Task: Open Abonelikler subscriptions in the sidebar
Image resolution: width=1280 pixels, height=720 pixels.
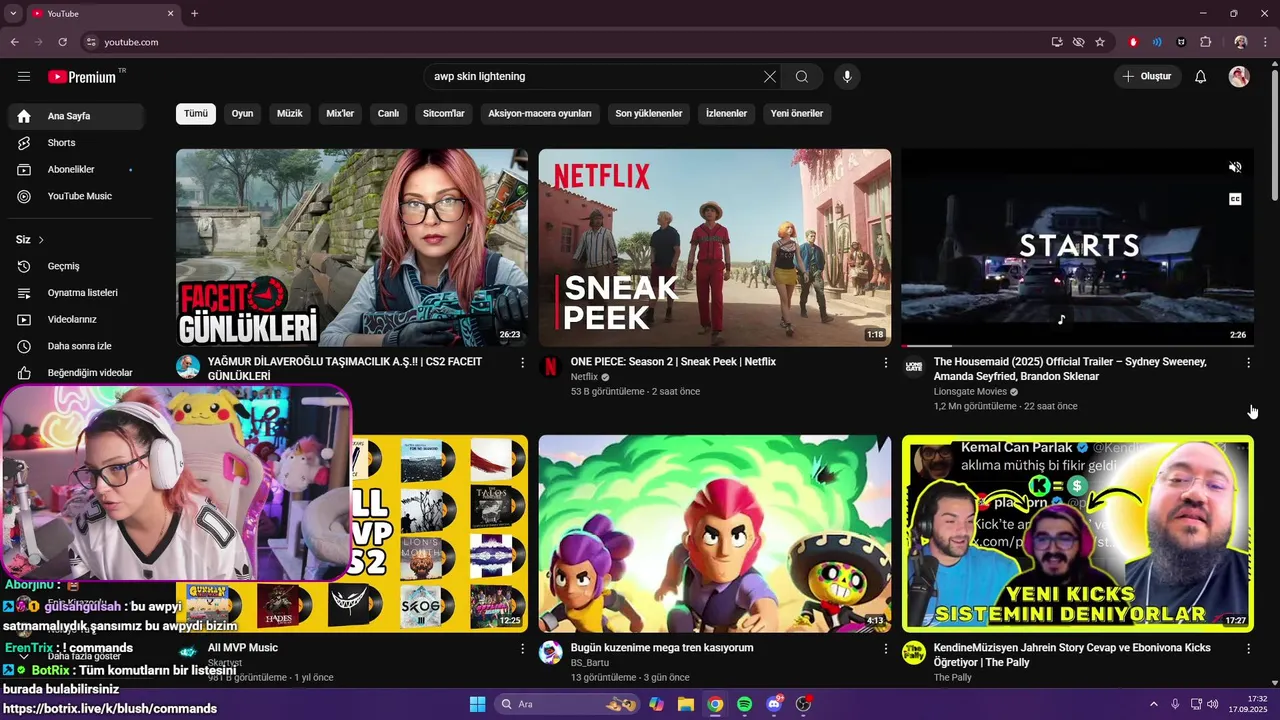Action: (76, 170)
